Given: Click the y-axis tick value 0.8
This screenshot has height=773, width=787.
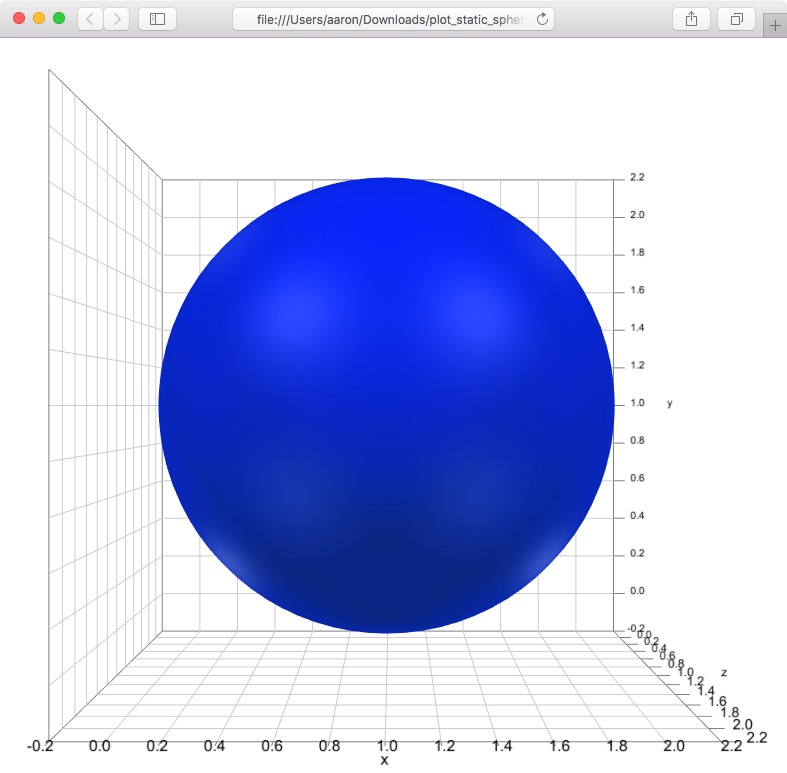Looking at the screenshot, I should [x=637, y=440].
